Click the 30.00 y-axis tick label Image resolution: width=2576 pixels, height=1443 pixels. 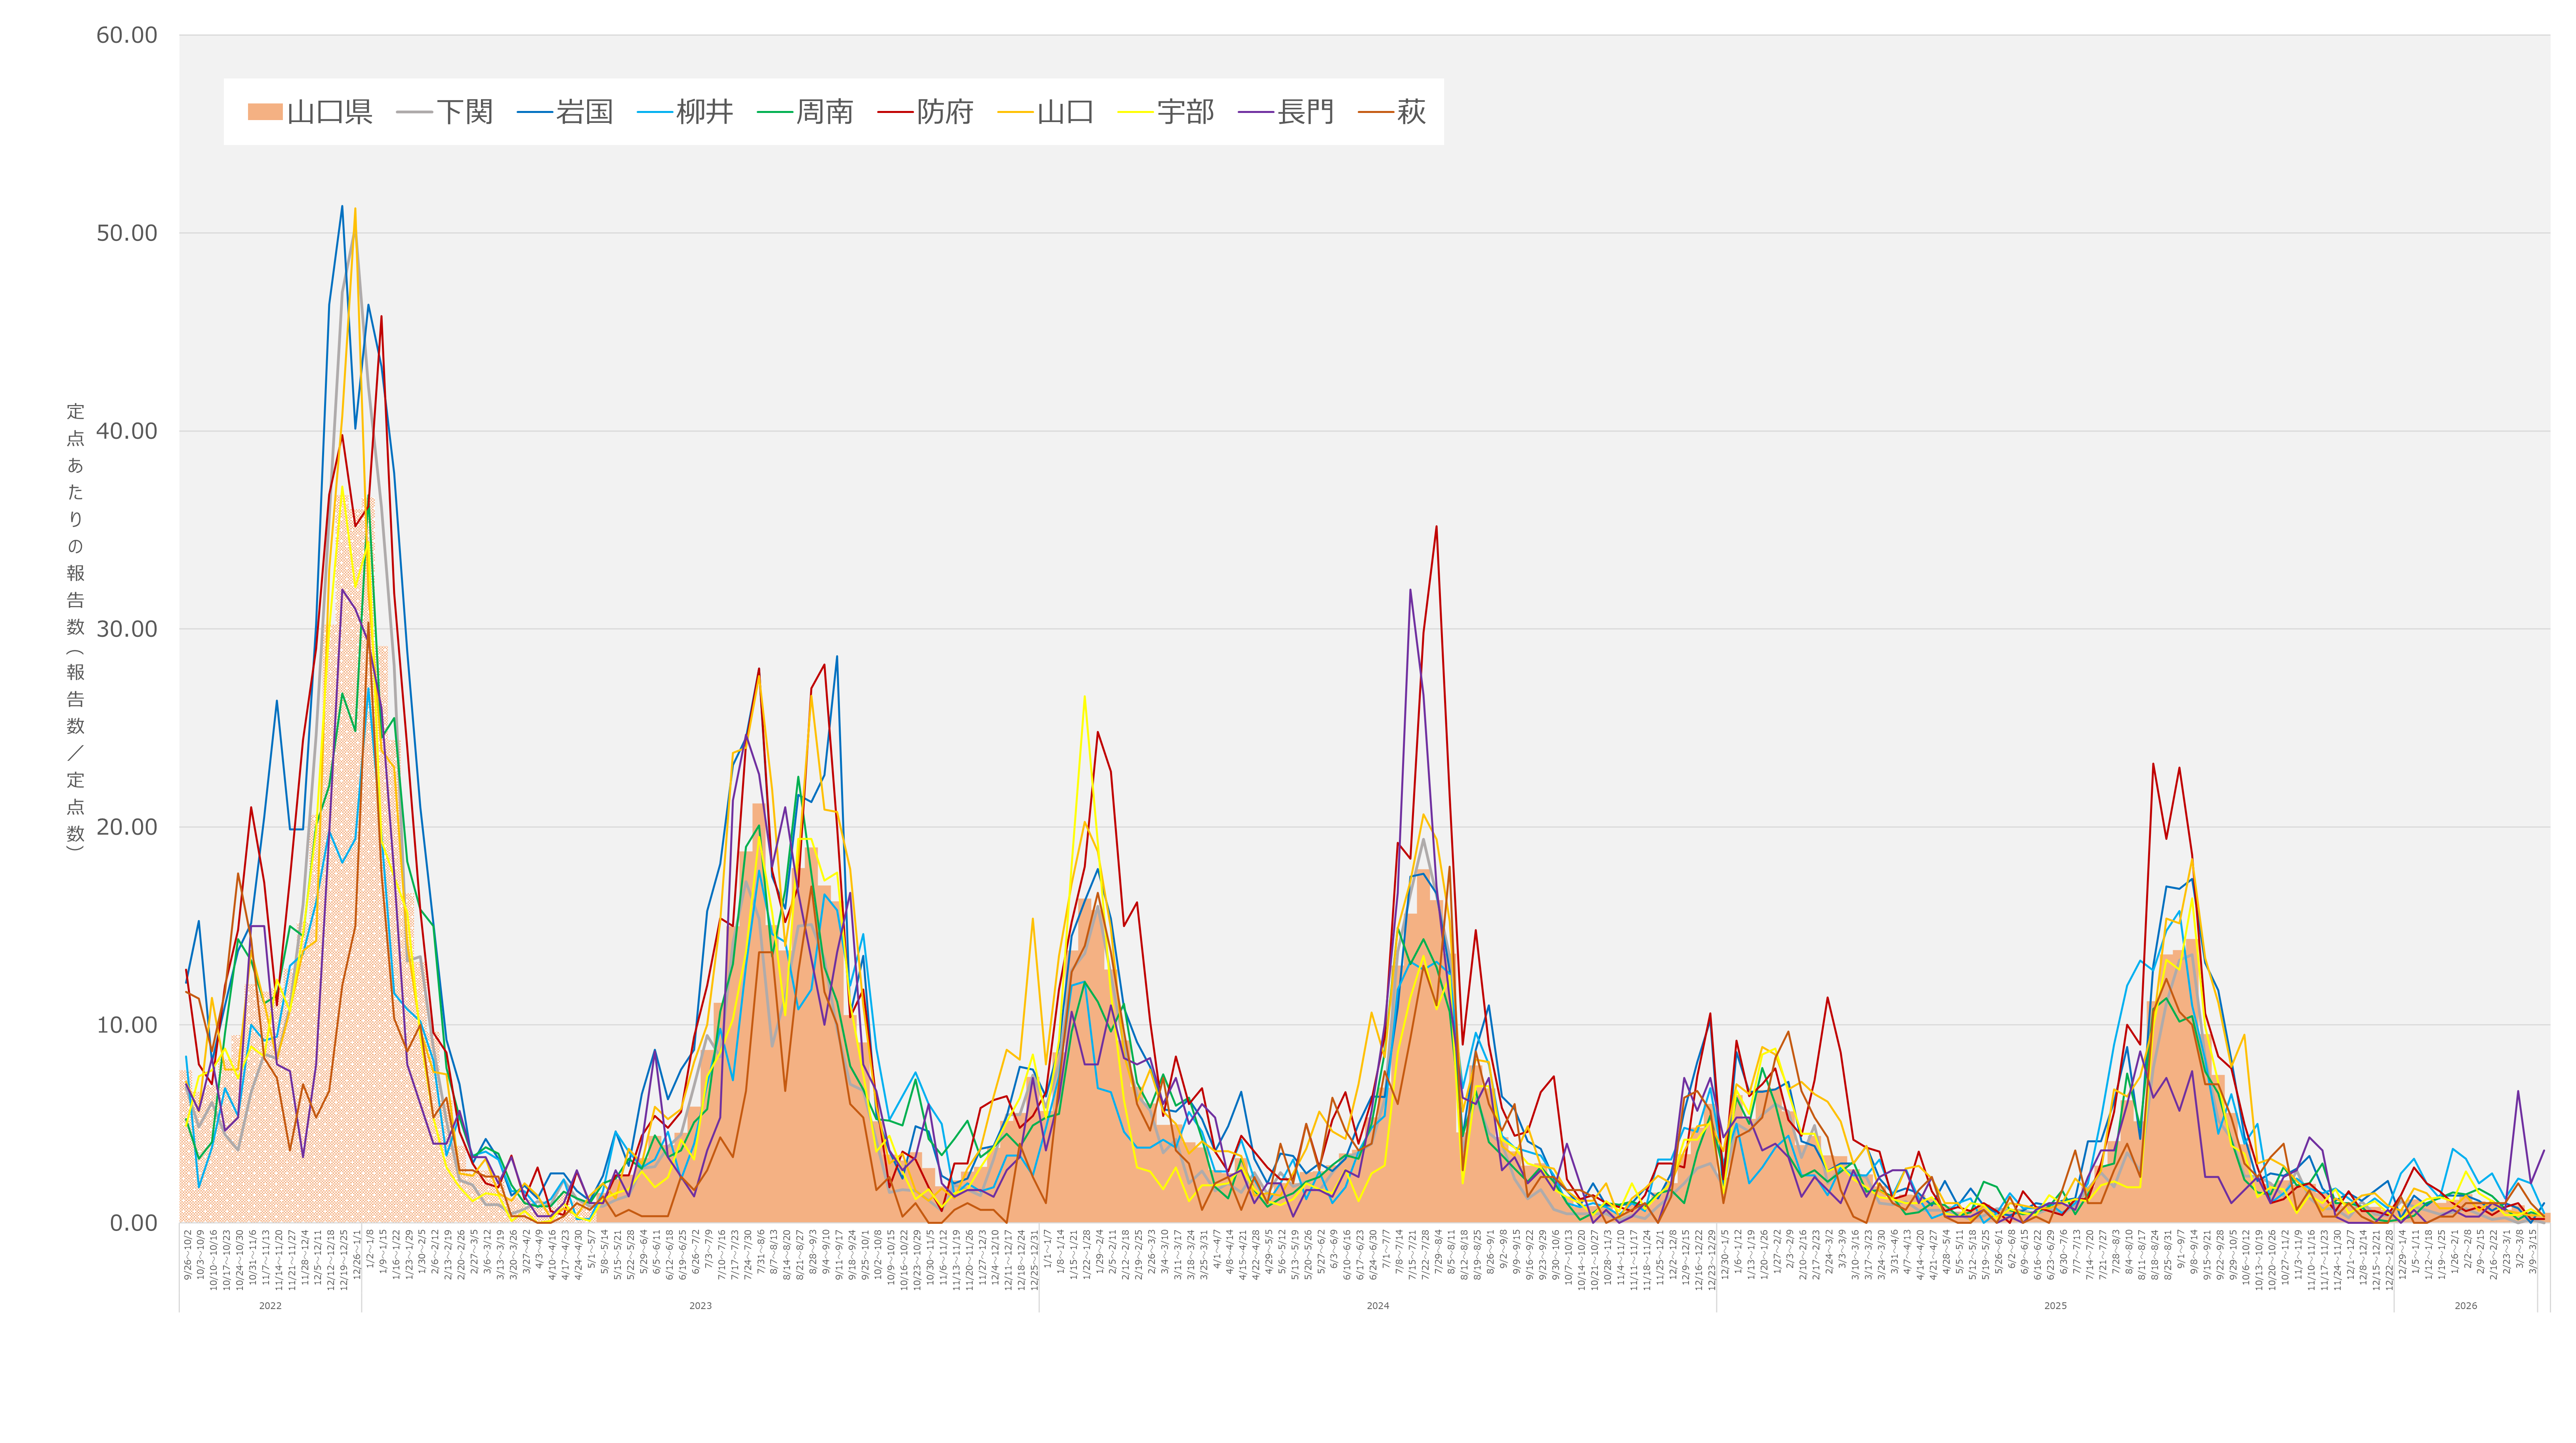coord(127,629)
